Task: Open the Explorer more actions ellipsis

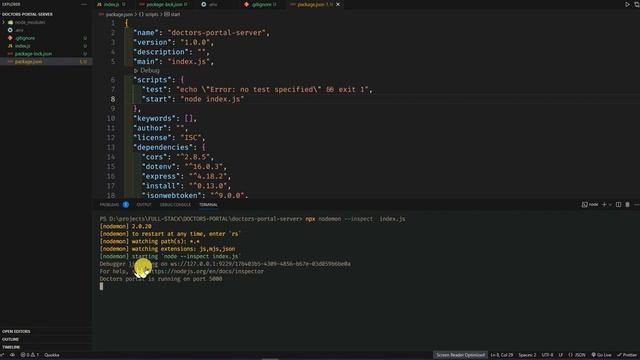Action: [84, 4]
